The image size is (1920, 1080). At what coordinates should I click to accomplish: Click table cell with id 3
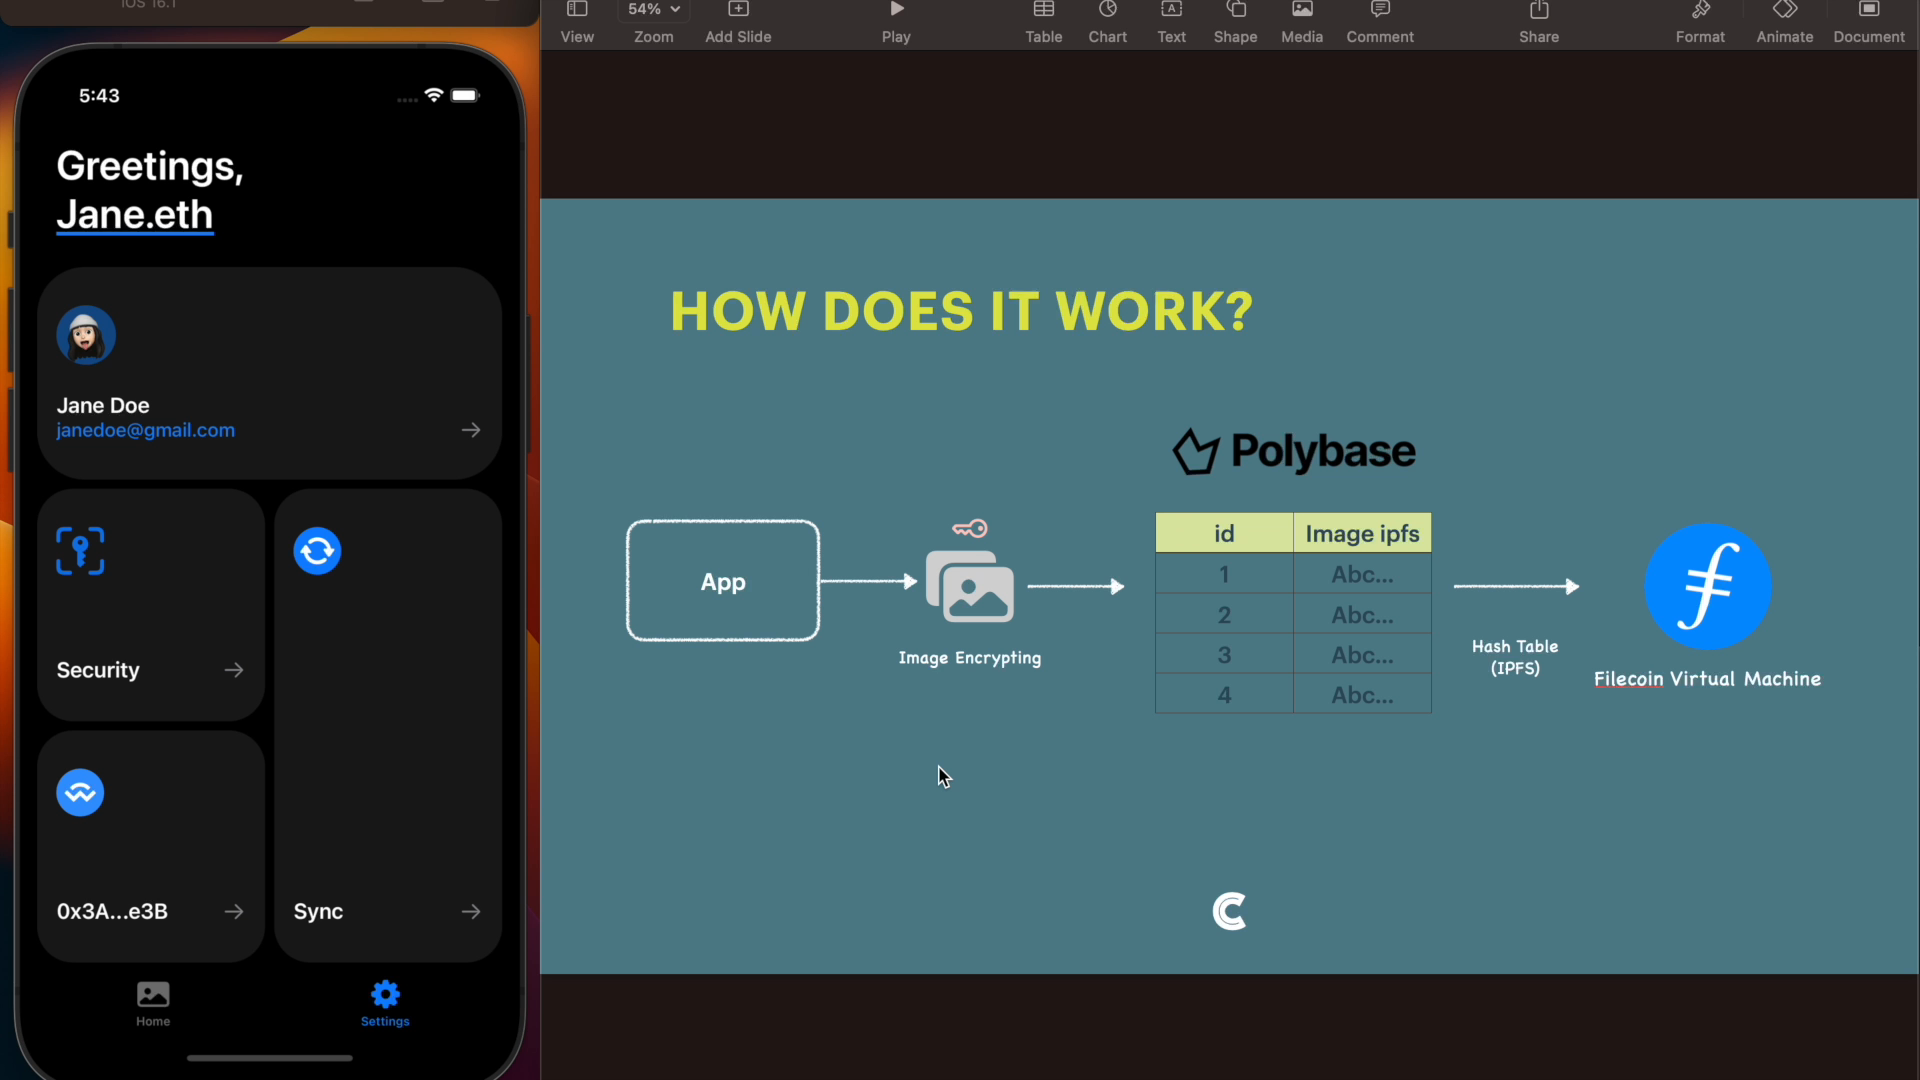coord(1224,655)
